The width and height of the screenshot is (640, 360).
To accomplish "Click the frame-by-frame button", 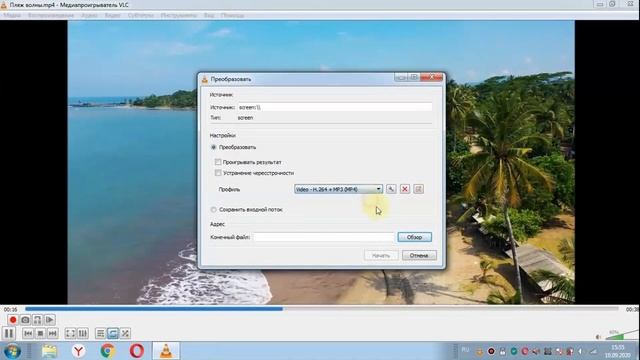I will pos(50,320).
